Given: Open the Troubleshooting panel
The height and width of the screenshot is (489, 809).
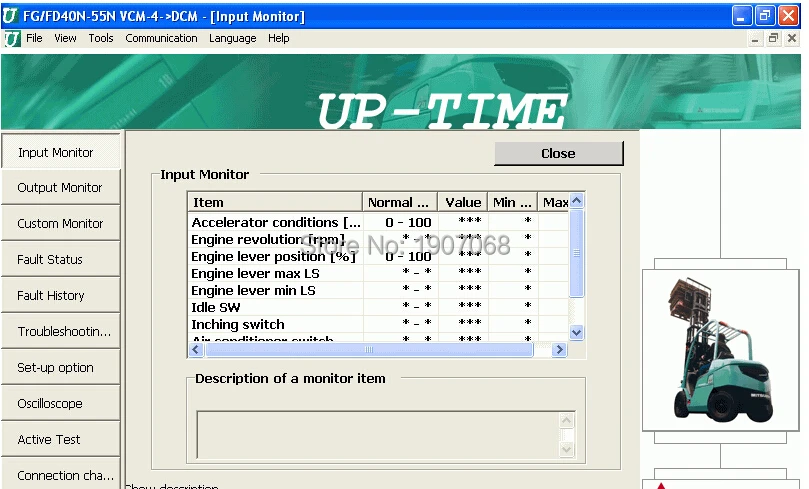Looking at the screenshot, I should pos(61,331).
